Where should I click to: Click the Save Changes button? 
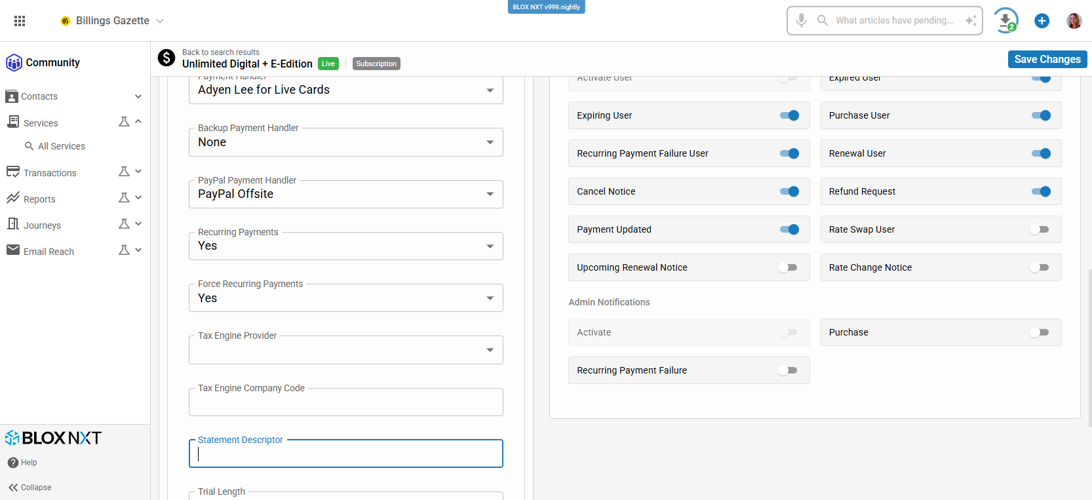(1046, 59)
